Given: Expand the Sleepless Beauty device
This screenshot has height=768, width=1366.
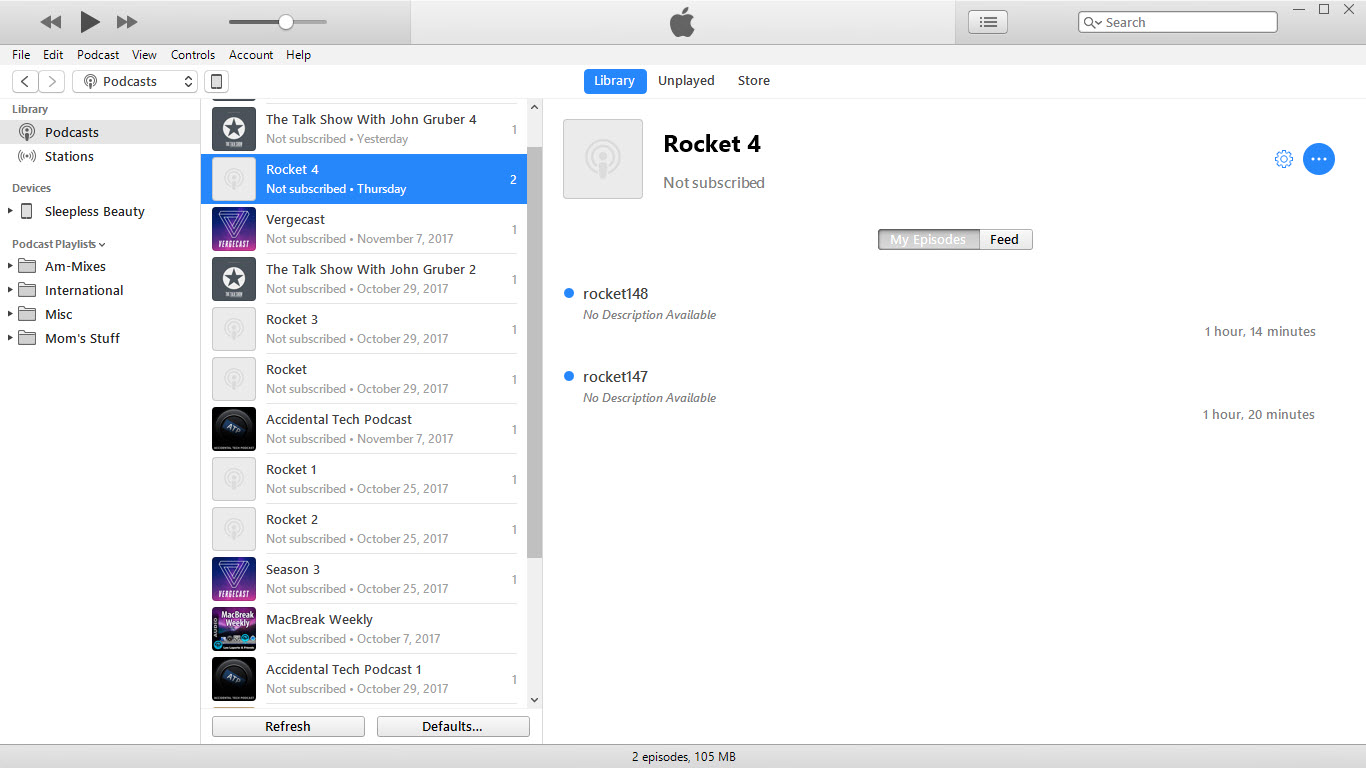Looking at the screenshot, I should pos(11,211).
